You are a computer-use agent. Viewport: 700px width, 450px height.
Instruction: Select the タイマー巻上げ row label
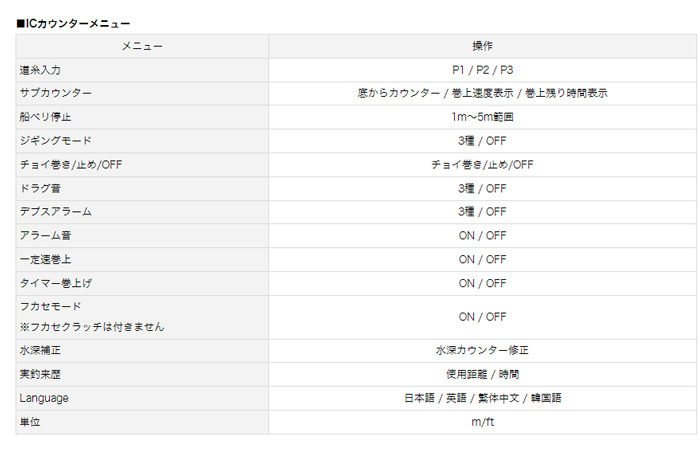coord(56,283)
